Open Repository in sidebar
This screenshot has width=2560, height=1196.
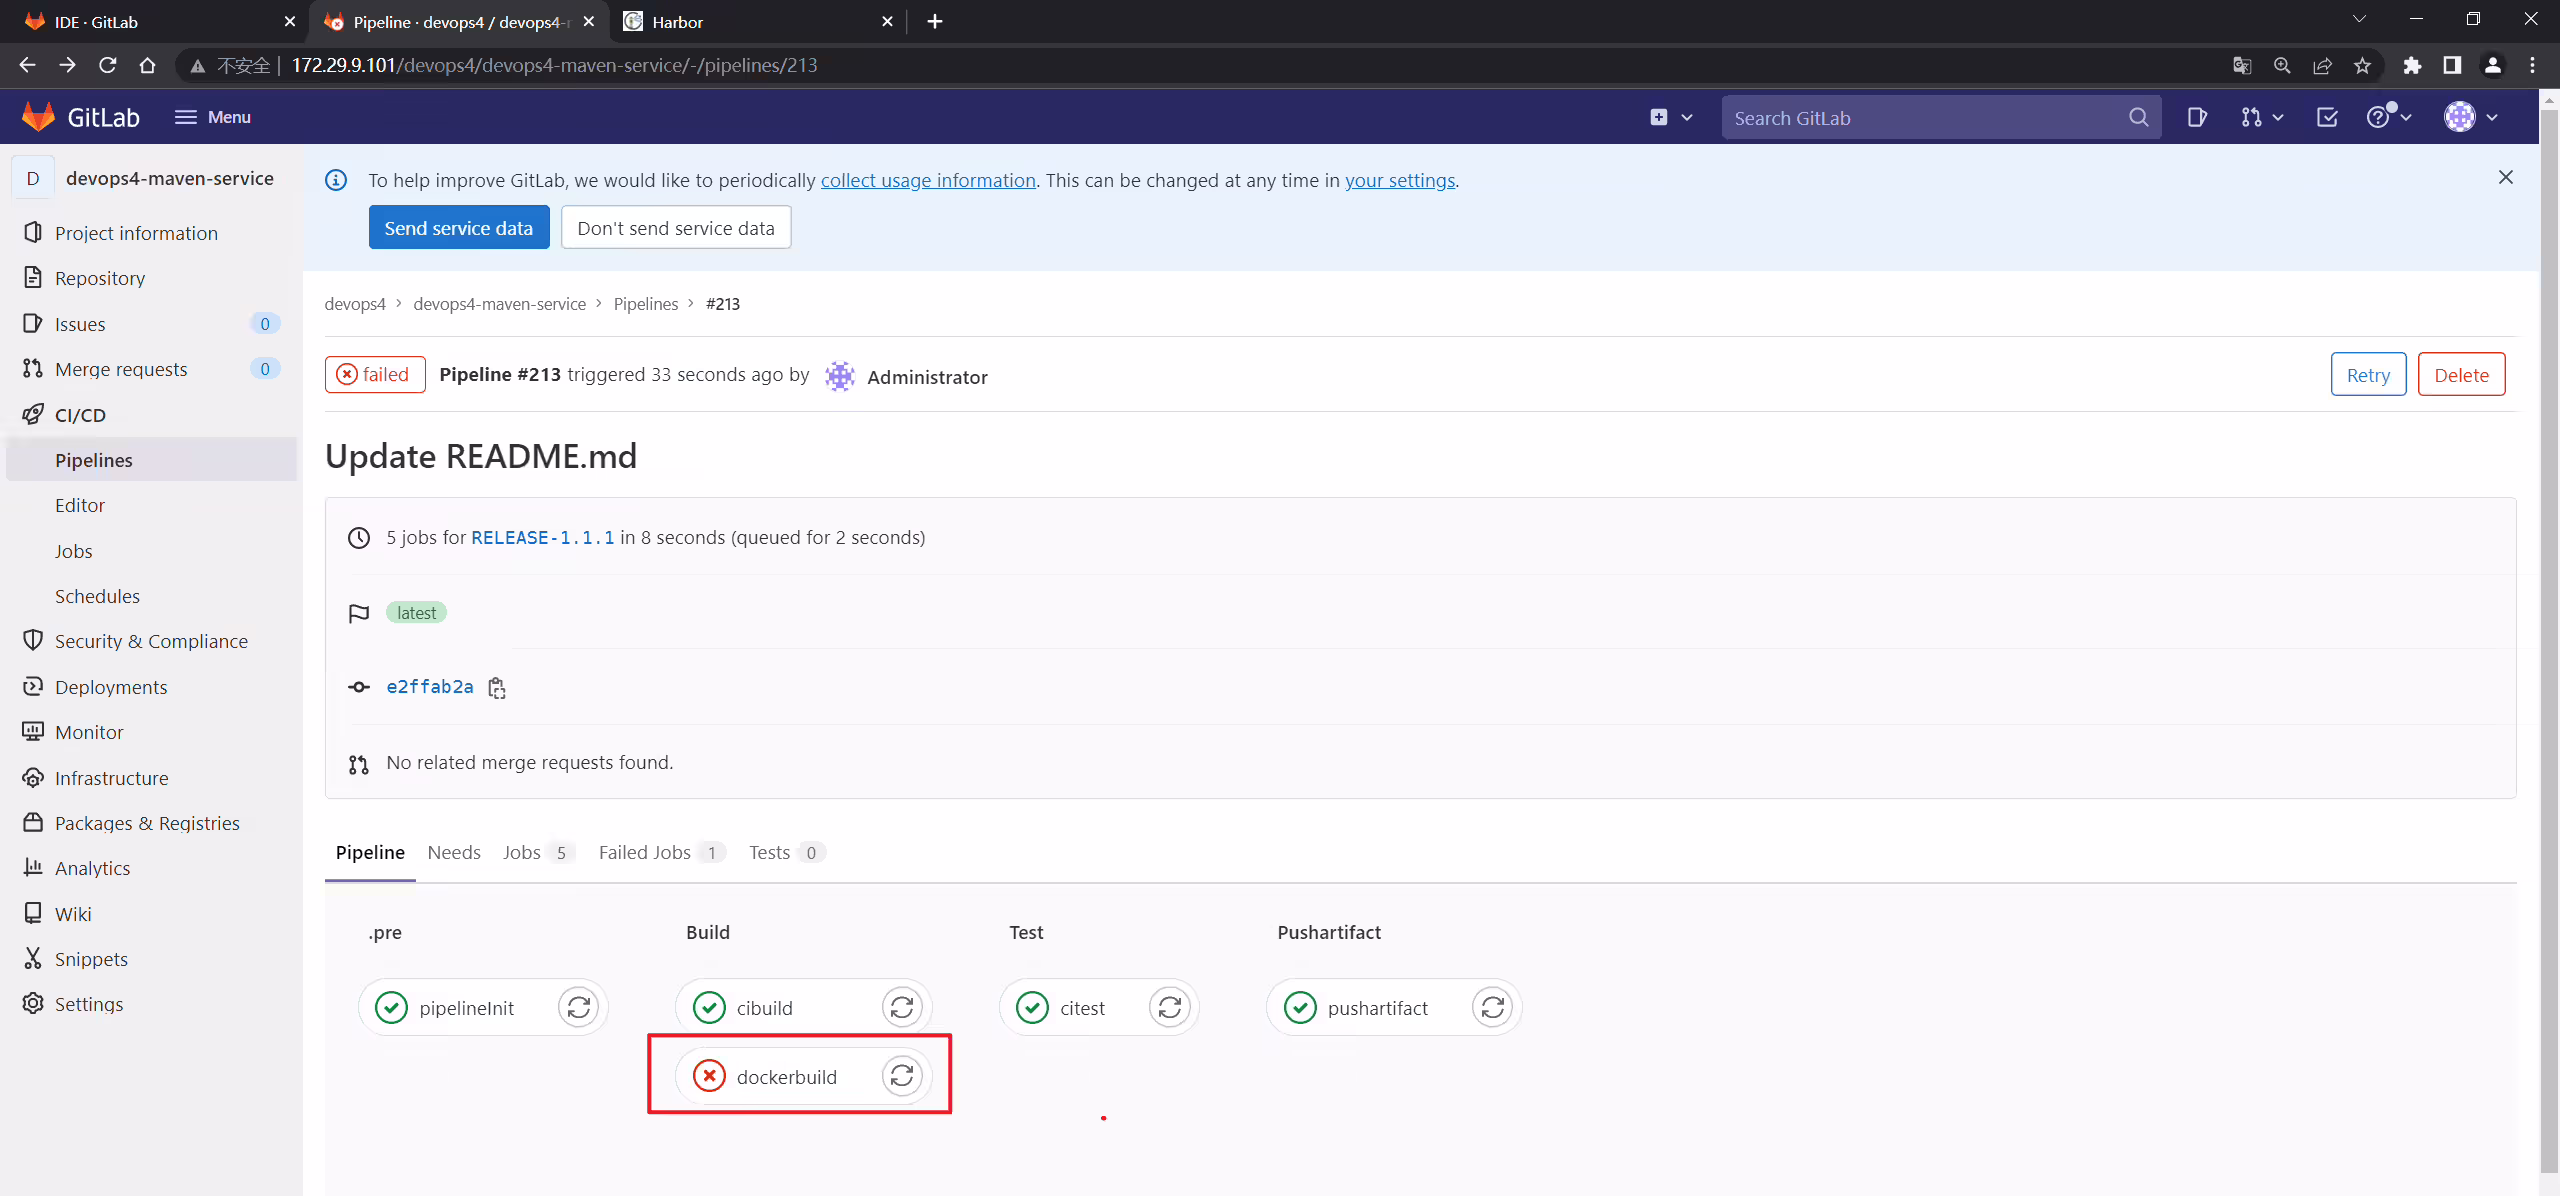coord(151,277)
